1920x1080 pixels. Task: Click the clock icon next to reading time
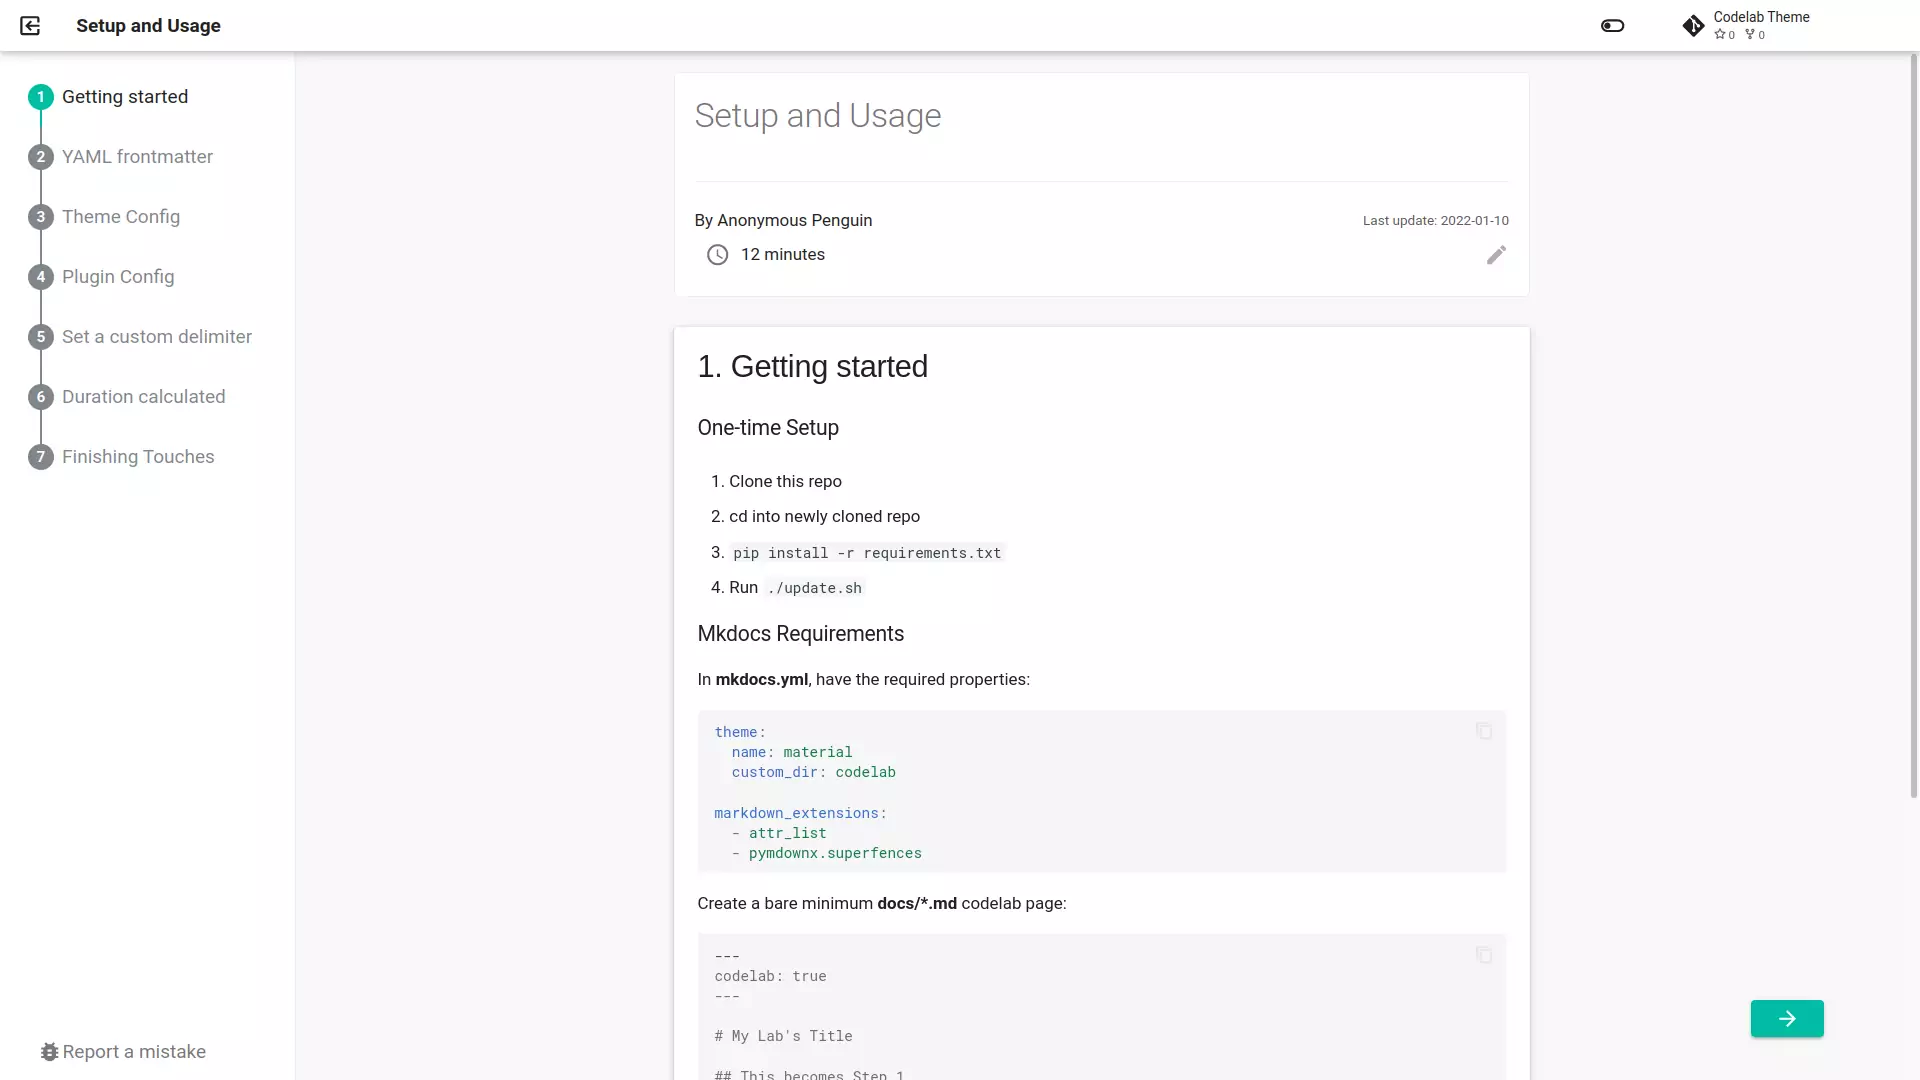coord(716,253)
